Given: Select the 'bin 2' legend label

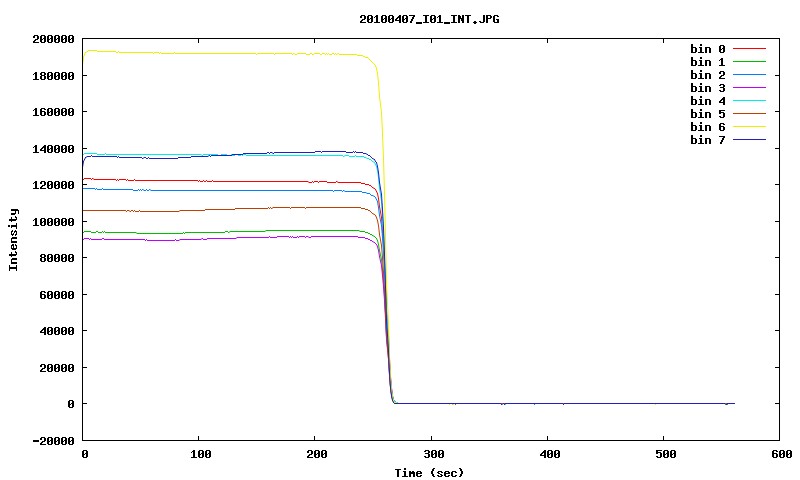Looking at the screenshot, I should pyautogui.click(x=708, y=75).
